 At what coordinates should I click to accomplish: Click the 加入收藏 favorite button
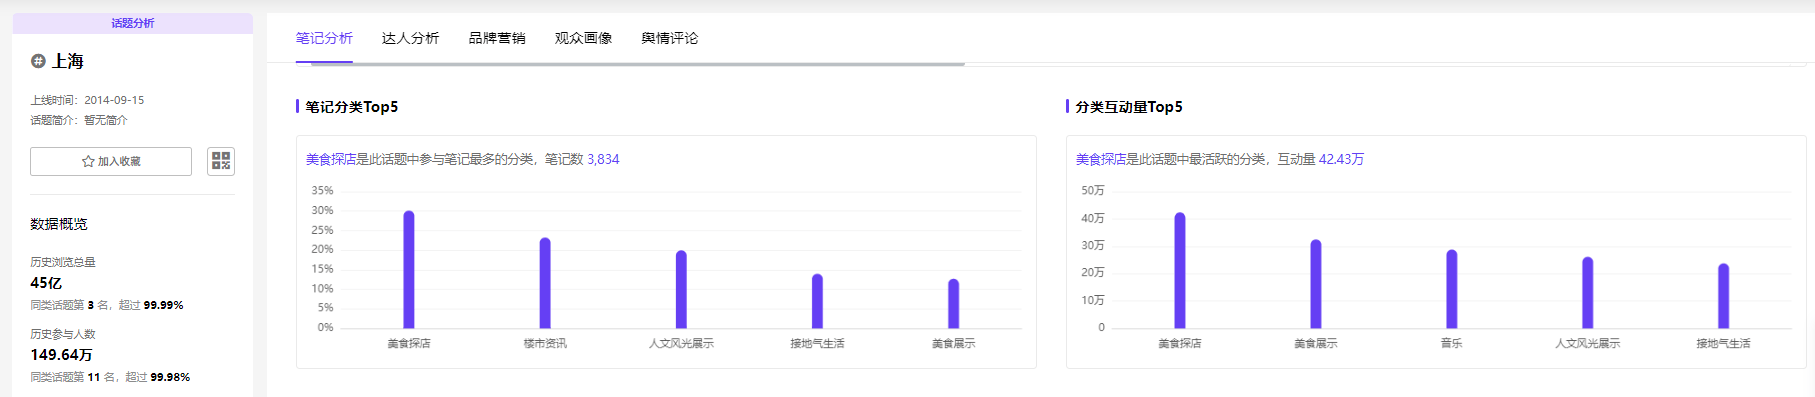(111, 161)
